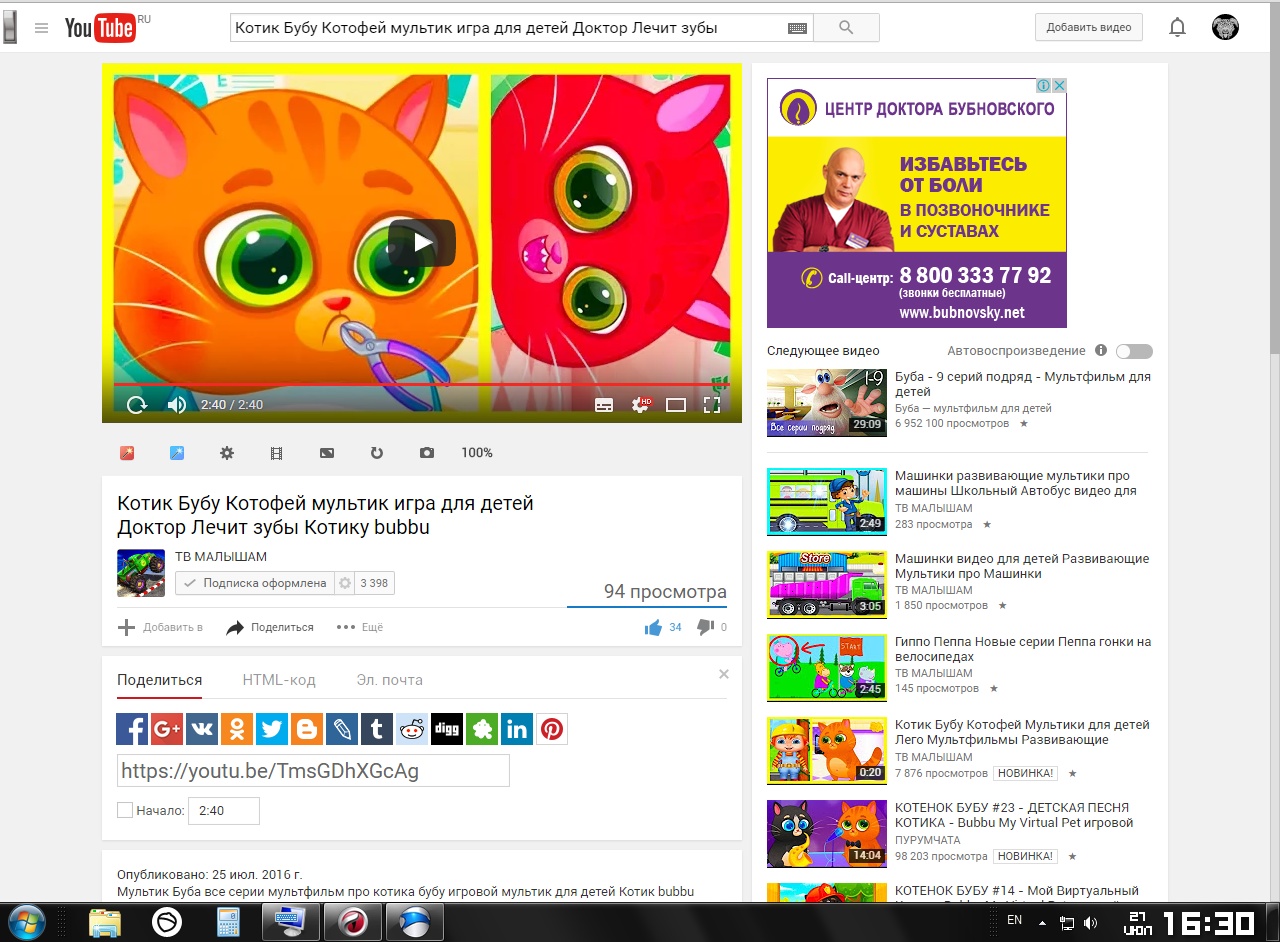
Task: Share the video on Digg
Action: [447, 729]
